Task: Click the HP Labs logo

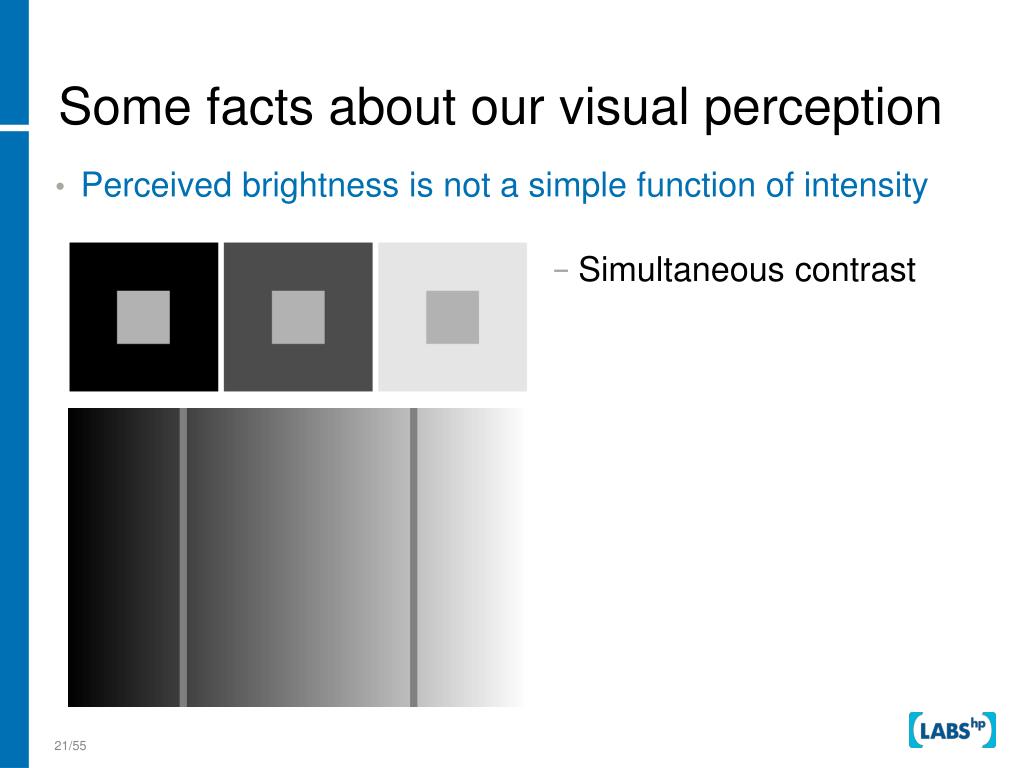Action: (952, 730)
